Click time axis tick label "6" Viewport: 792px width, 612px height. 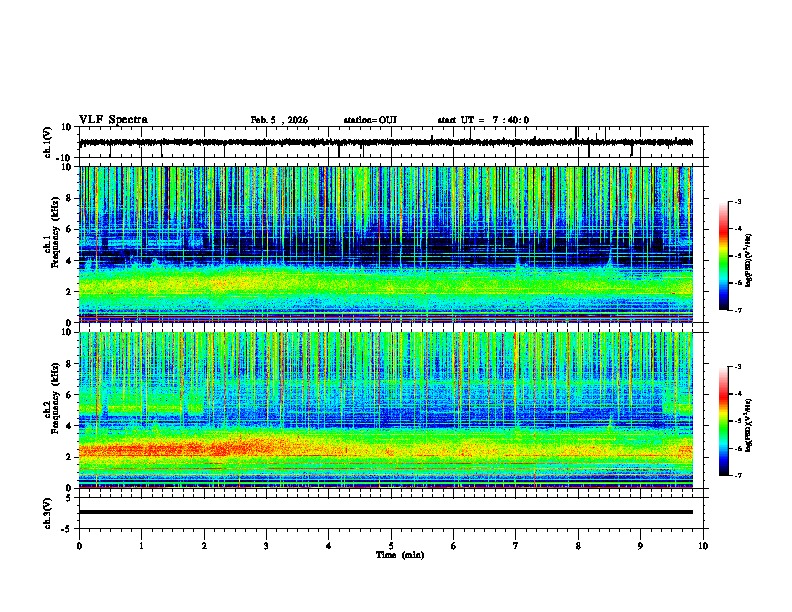coord(454,546)
